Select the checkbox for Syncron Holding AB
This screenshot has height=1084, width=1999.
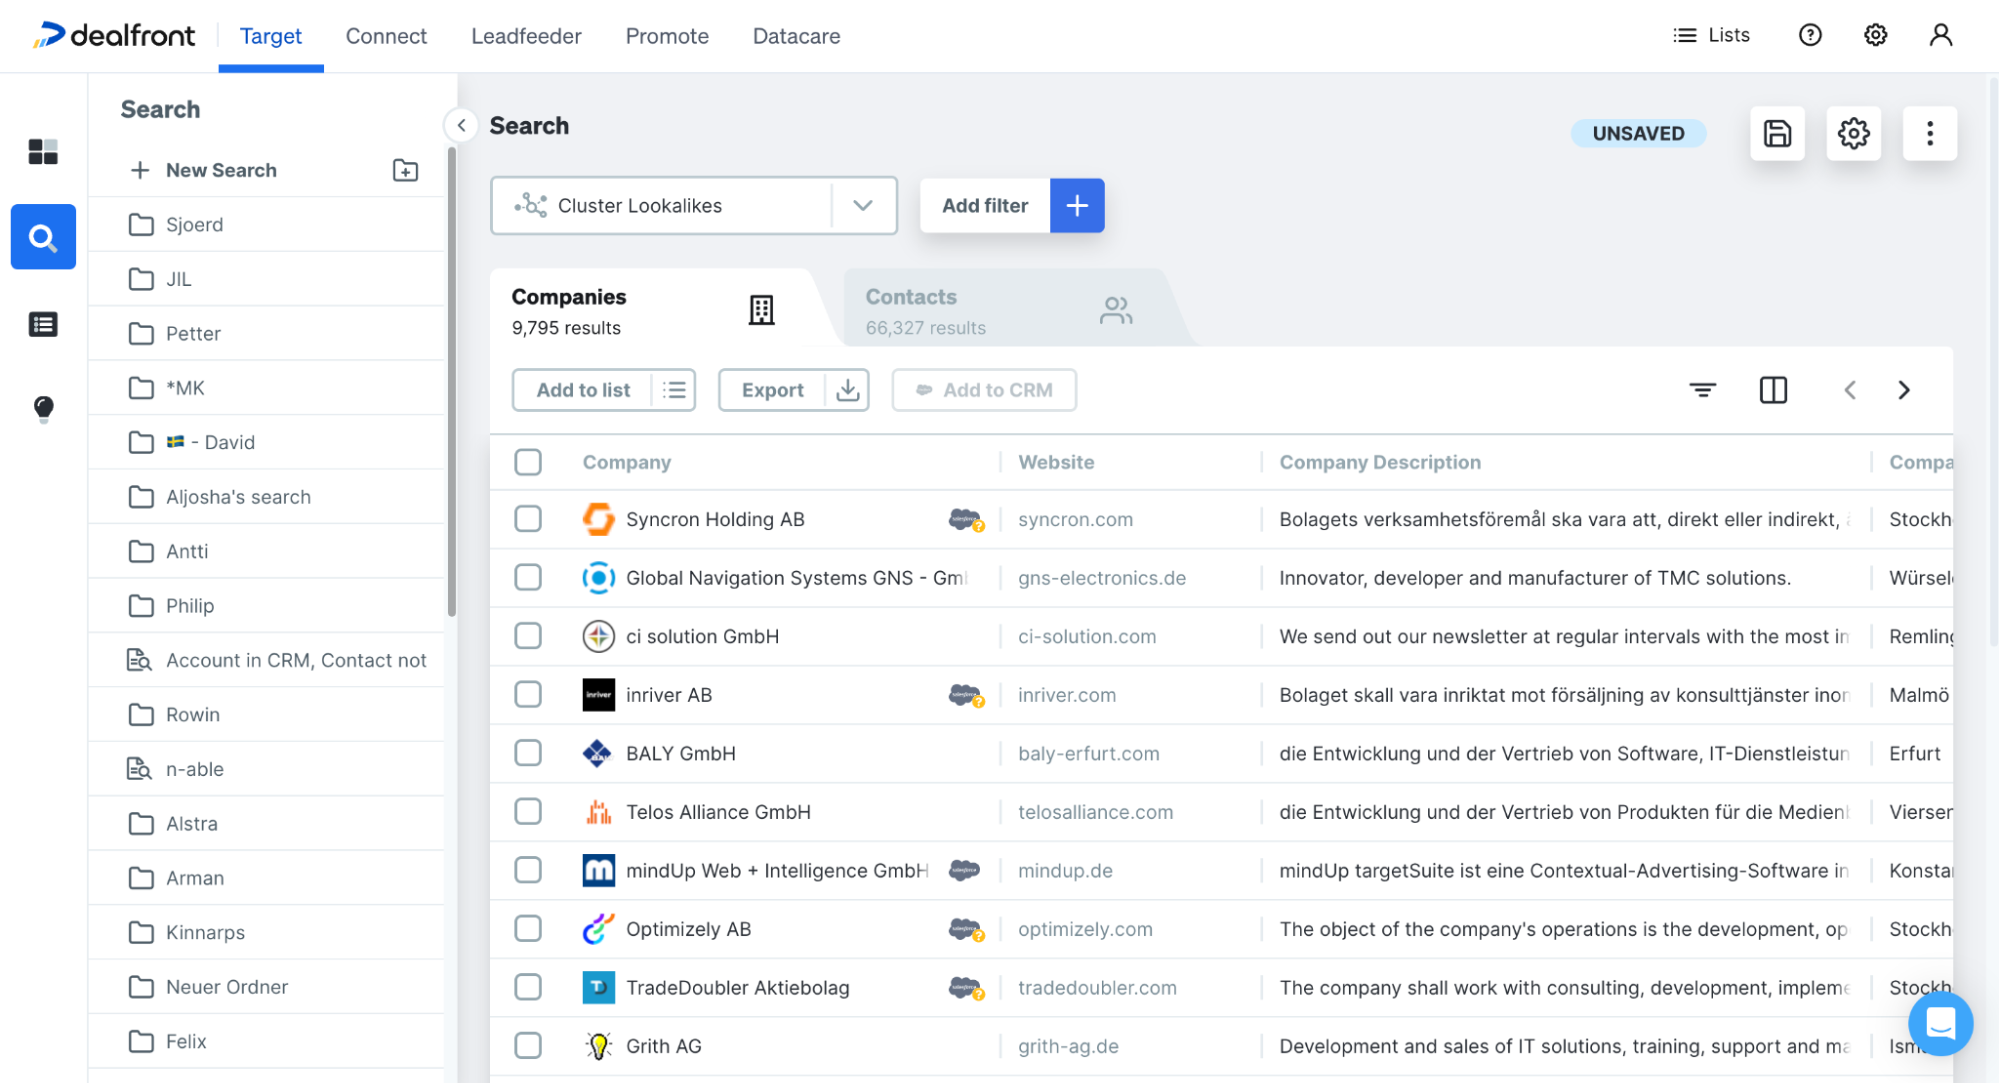[x=528, y=519]
